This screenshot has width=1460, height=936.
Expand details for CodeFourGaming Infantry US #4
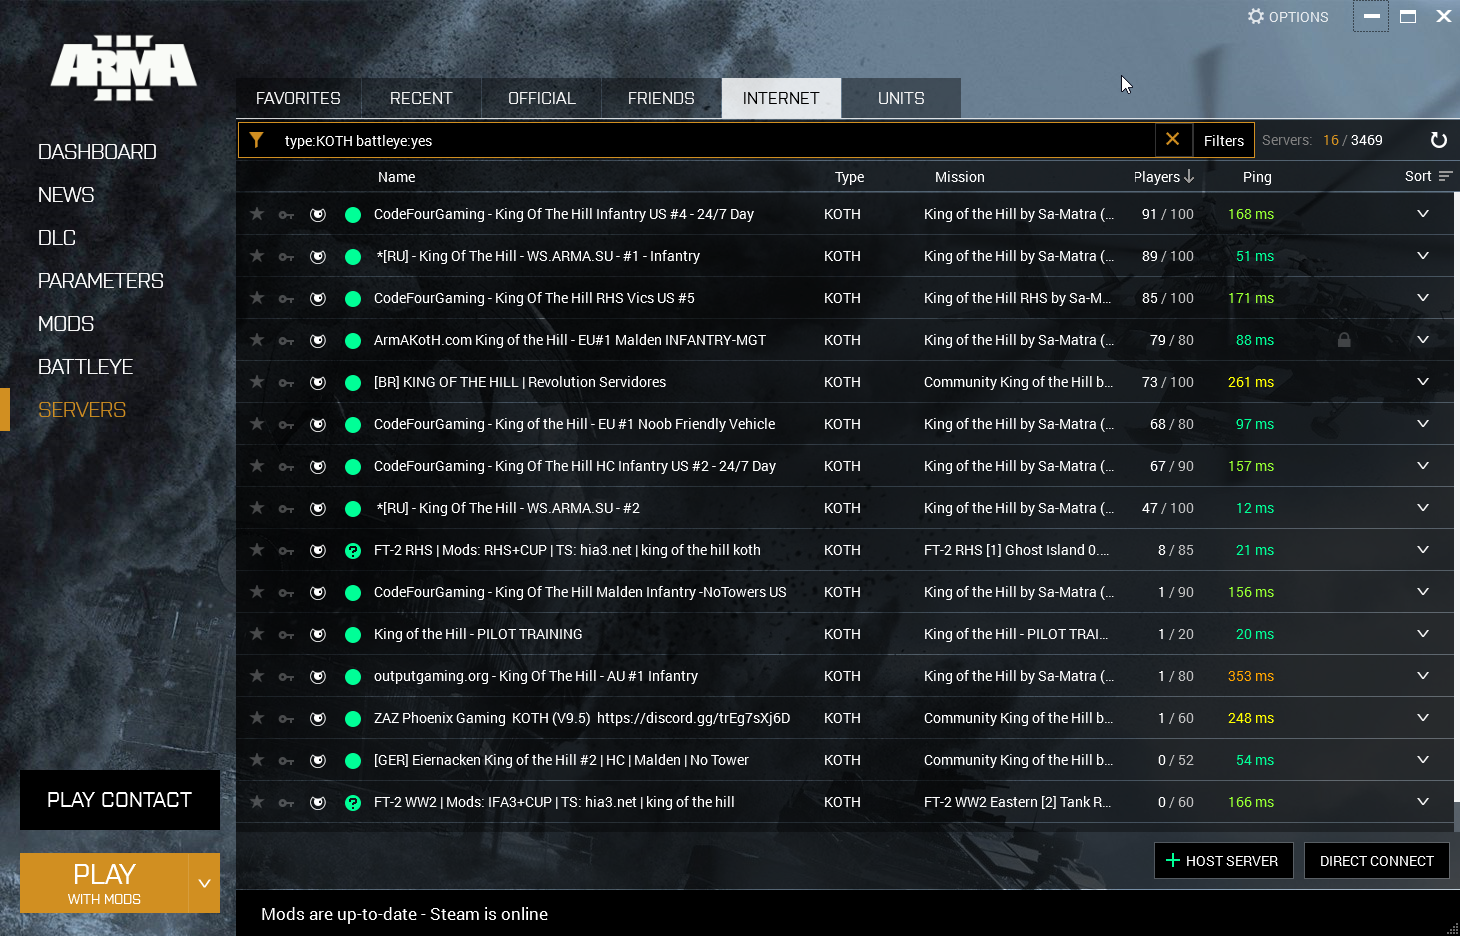pos(1423,214)
